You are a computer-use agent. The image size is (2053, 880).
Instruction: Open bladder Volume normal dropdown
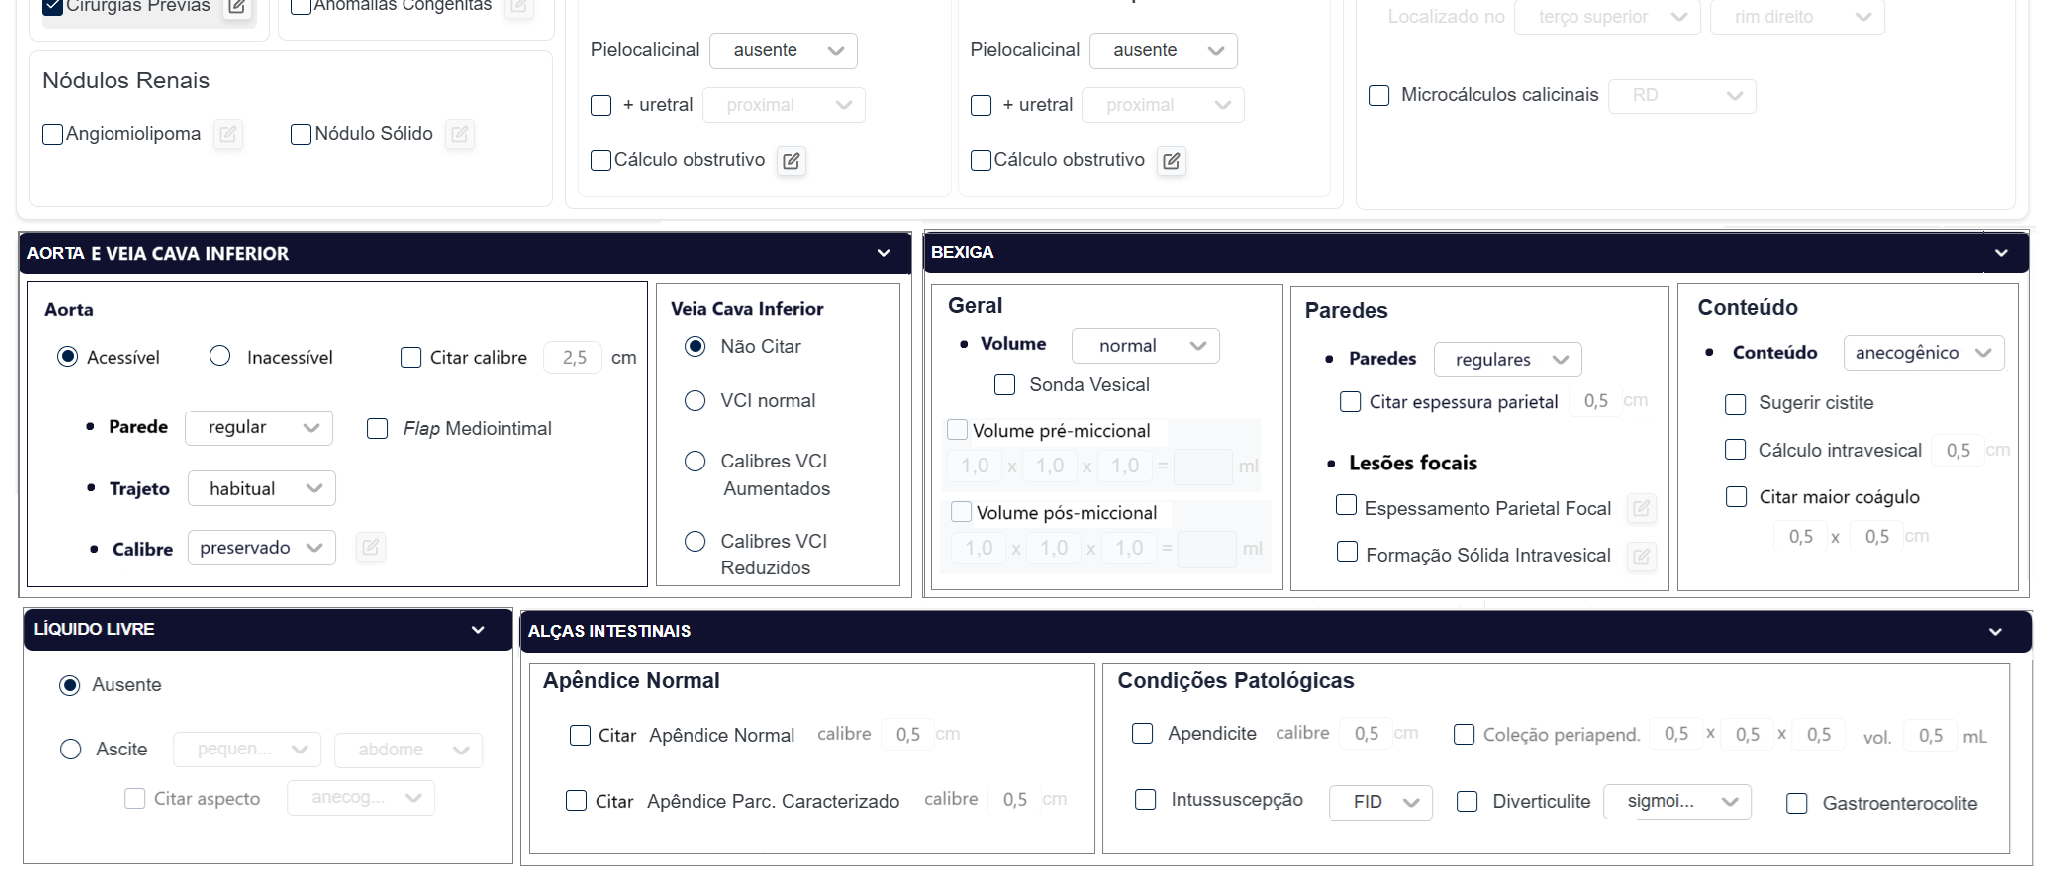(1145, 346)
